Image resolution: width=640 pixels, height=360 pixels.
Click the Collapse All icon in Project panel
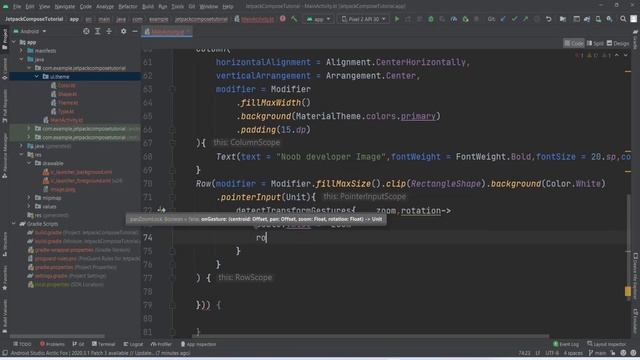(x=109, y=31)
